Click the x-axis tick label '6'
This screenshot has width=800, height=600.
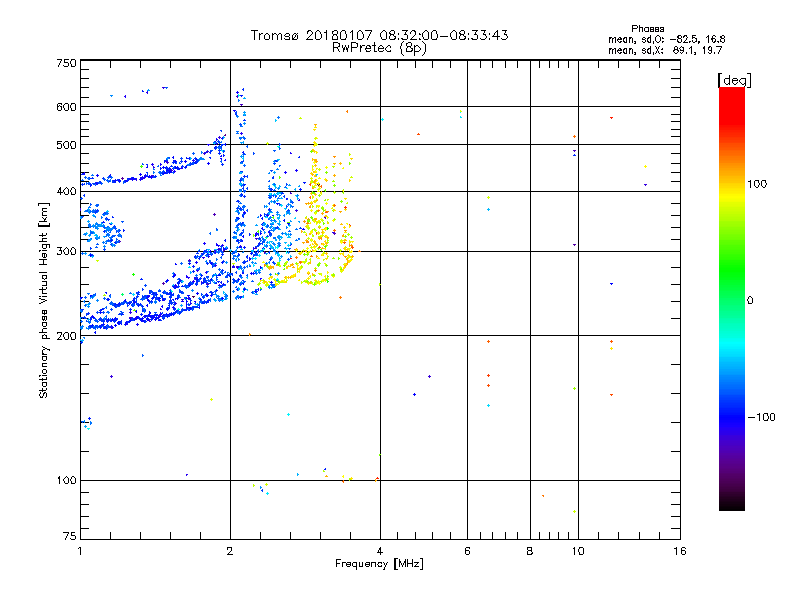tap(467, 551)
